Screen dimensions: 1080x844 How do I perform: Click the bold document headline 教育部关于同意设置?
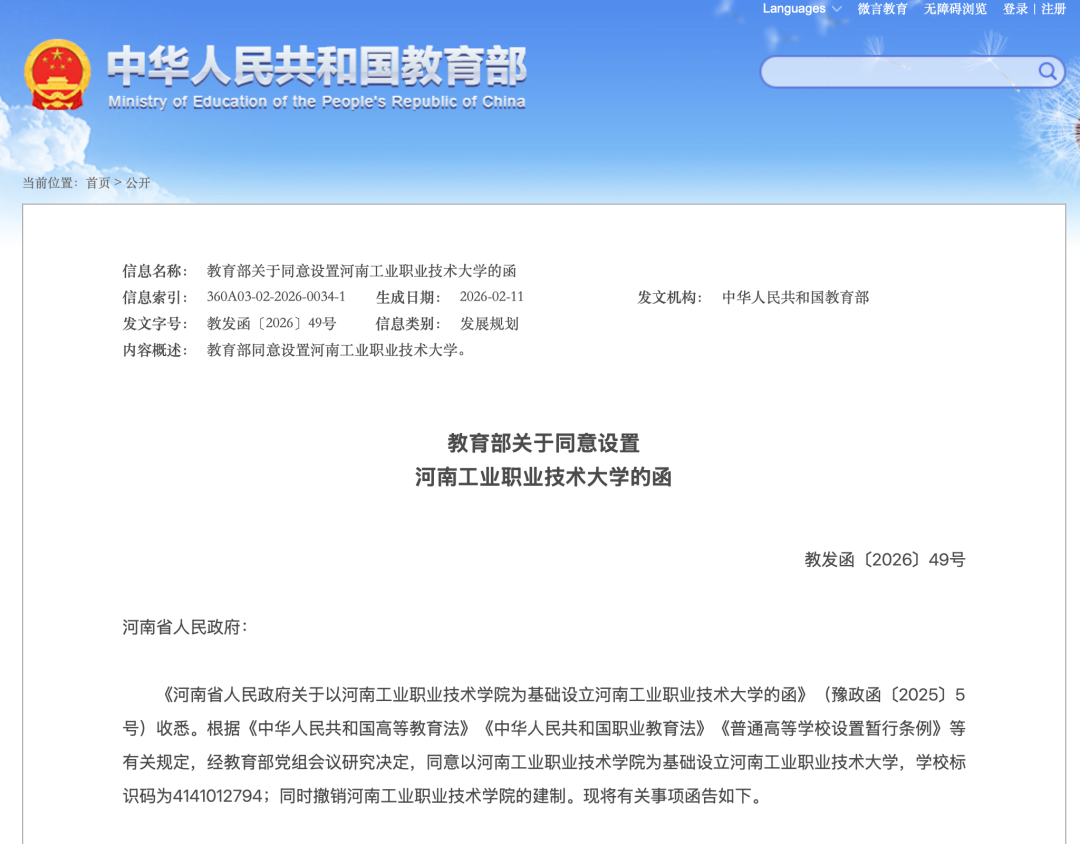click(543, 443)
